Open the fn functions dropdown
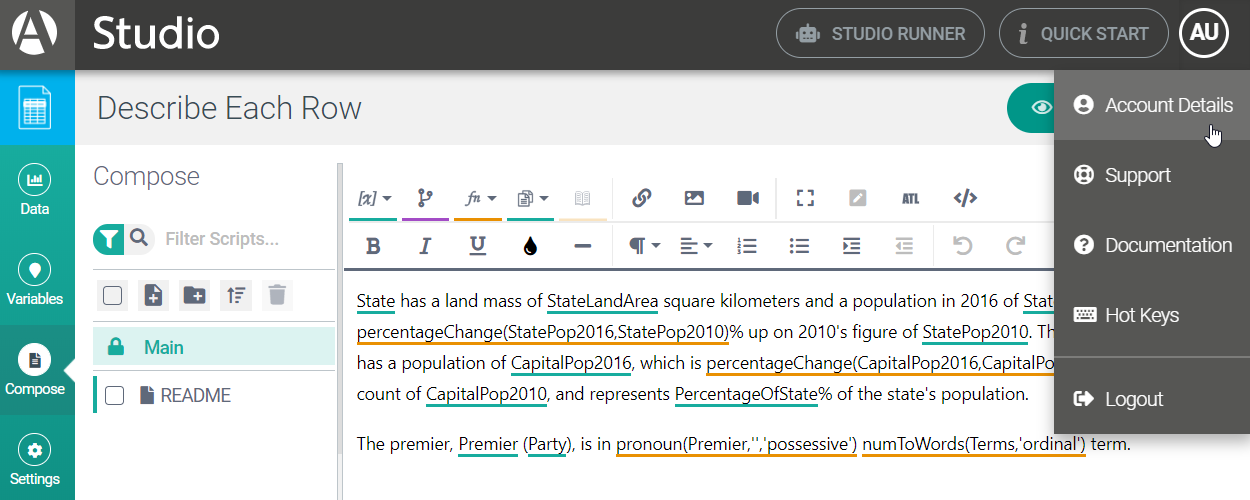Viewport: 1250px width, 500px height. pos(481,198)
